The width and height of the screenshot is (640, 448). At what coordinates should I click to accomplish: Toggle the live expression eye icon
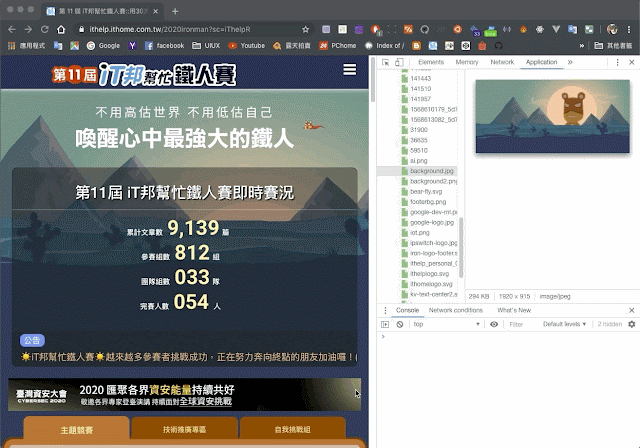click(x=493, y=324)
